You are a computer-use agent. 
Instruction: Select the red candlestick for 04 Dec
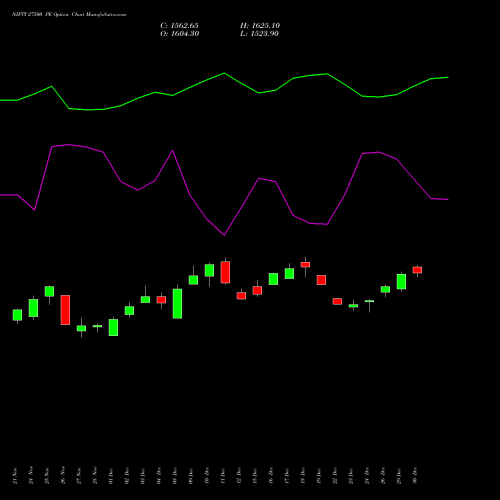pos(161,300)
